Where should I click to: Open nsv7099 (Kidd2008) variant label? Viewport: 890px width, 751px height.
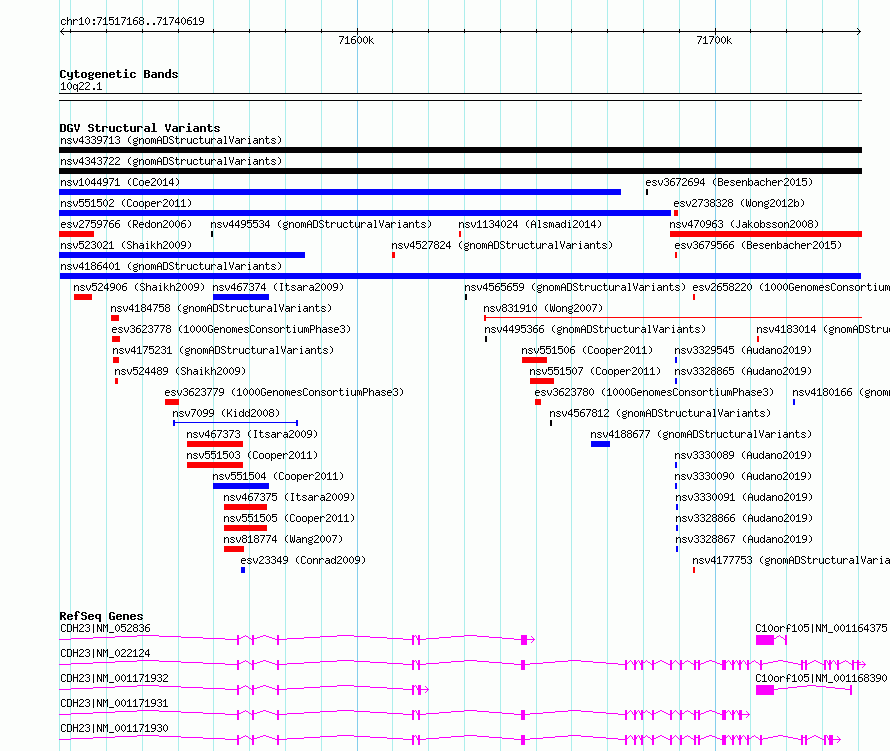point(226,413)
